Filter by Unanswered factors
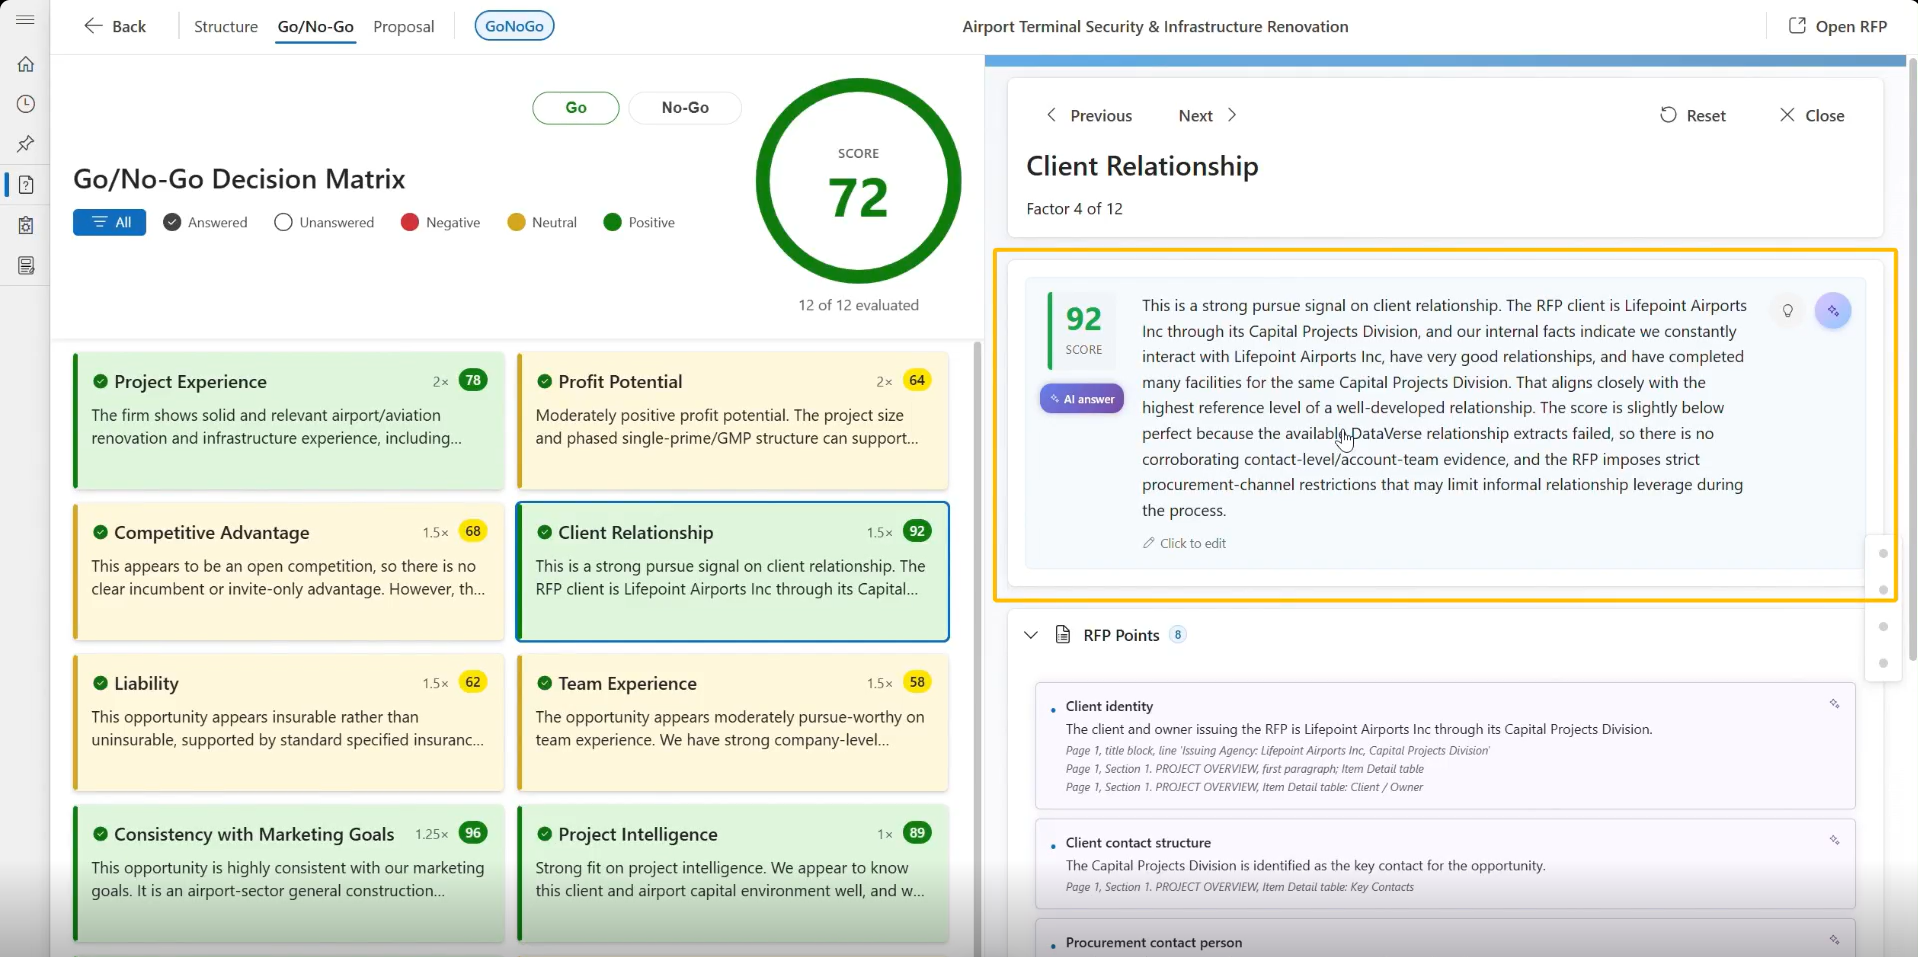The width and height of the screenshot is (1918, 957). (324, 222)
